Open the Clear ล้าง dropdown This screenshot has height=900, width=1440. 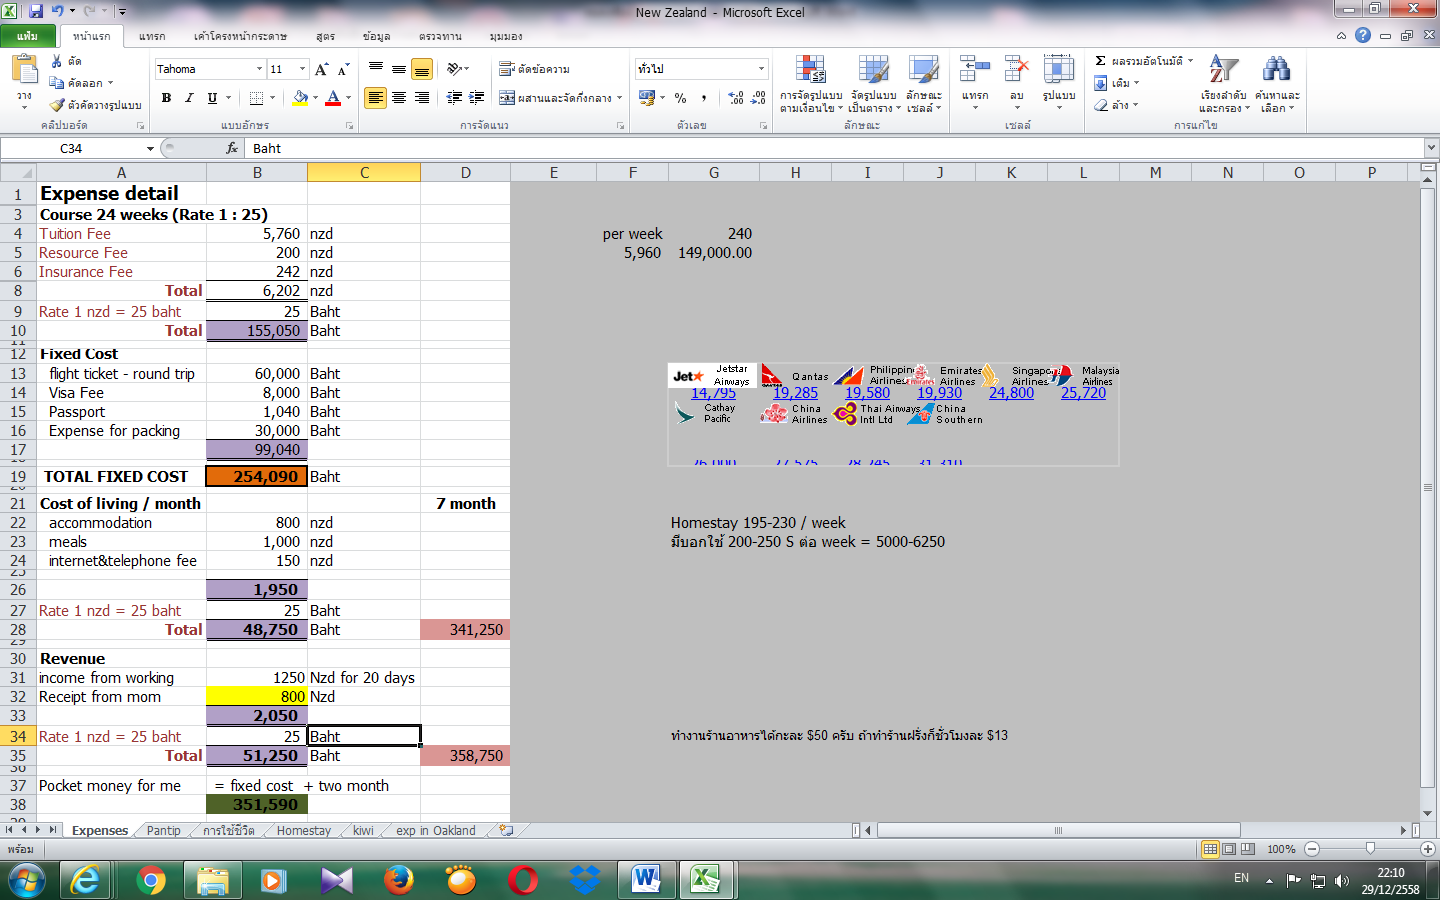point(1135,105)
